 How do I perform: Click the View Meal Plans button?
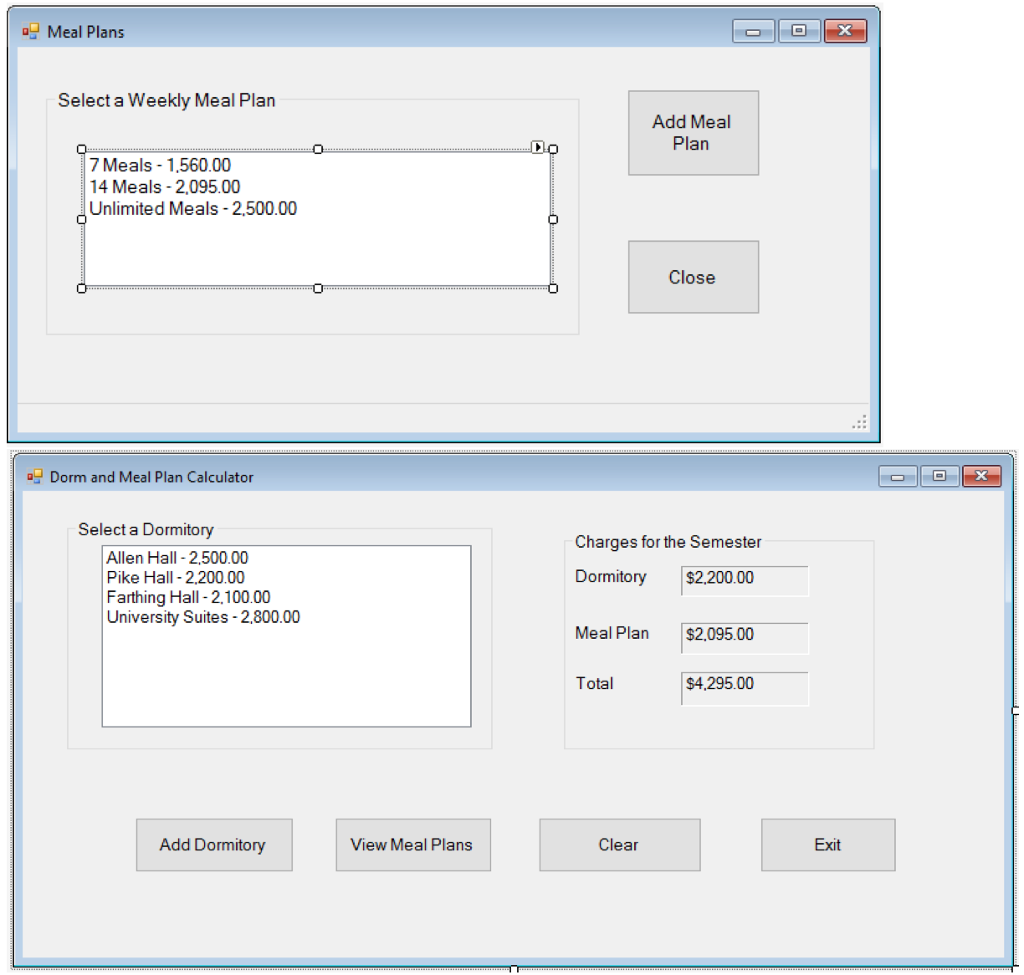413,844
